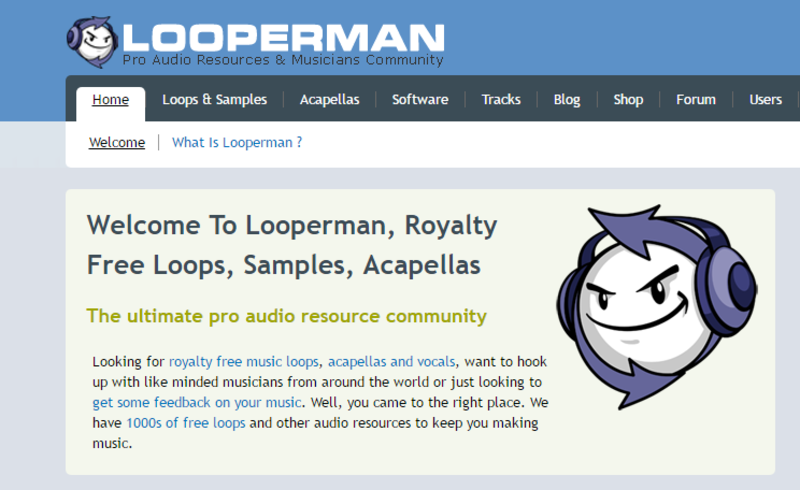This screenshot has width=800, height=490.
Task: Open the Acapellas menu item
Action: coord(330,100)
